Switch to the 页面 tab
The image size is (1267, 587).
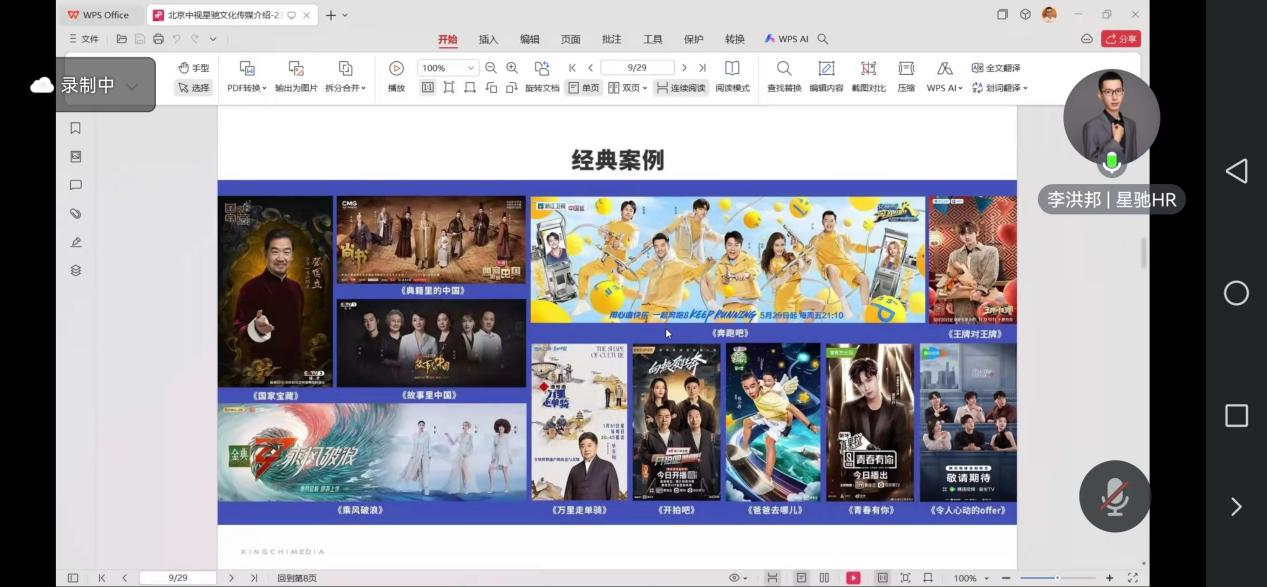(x=570, y=39)
